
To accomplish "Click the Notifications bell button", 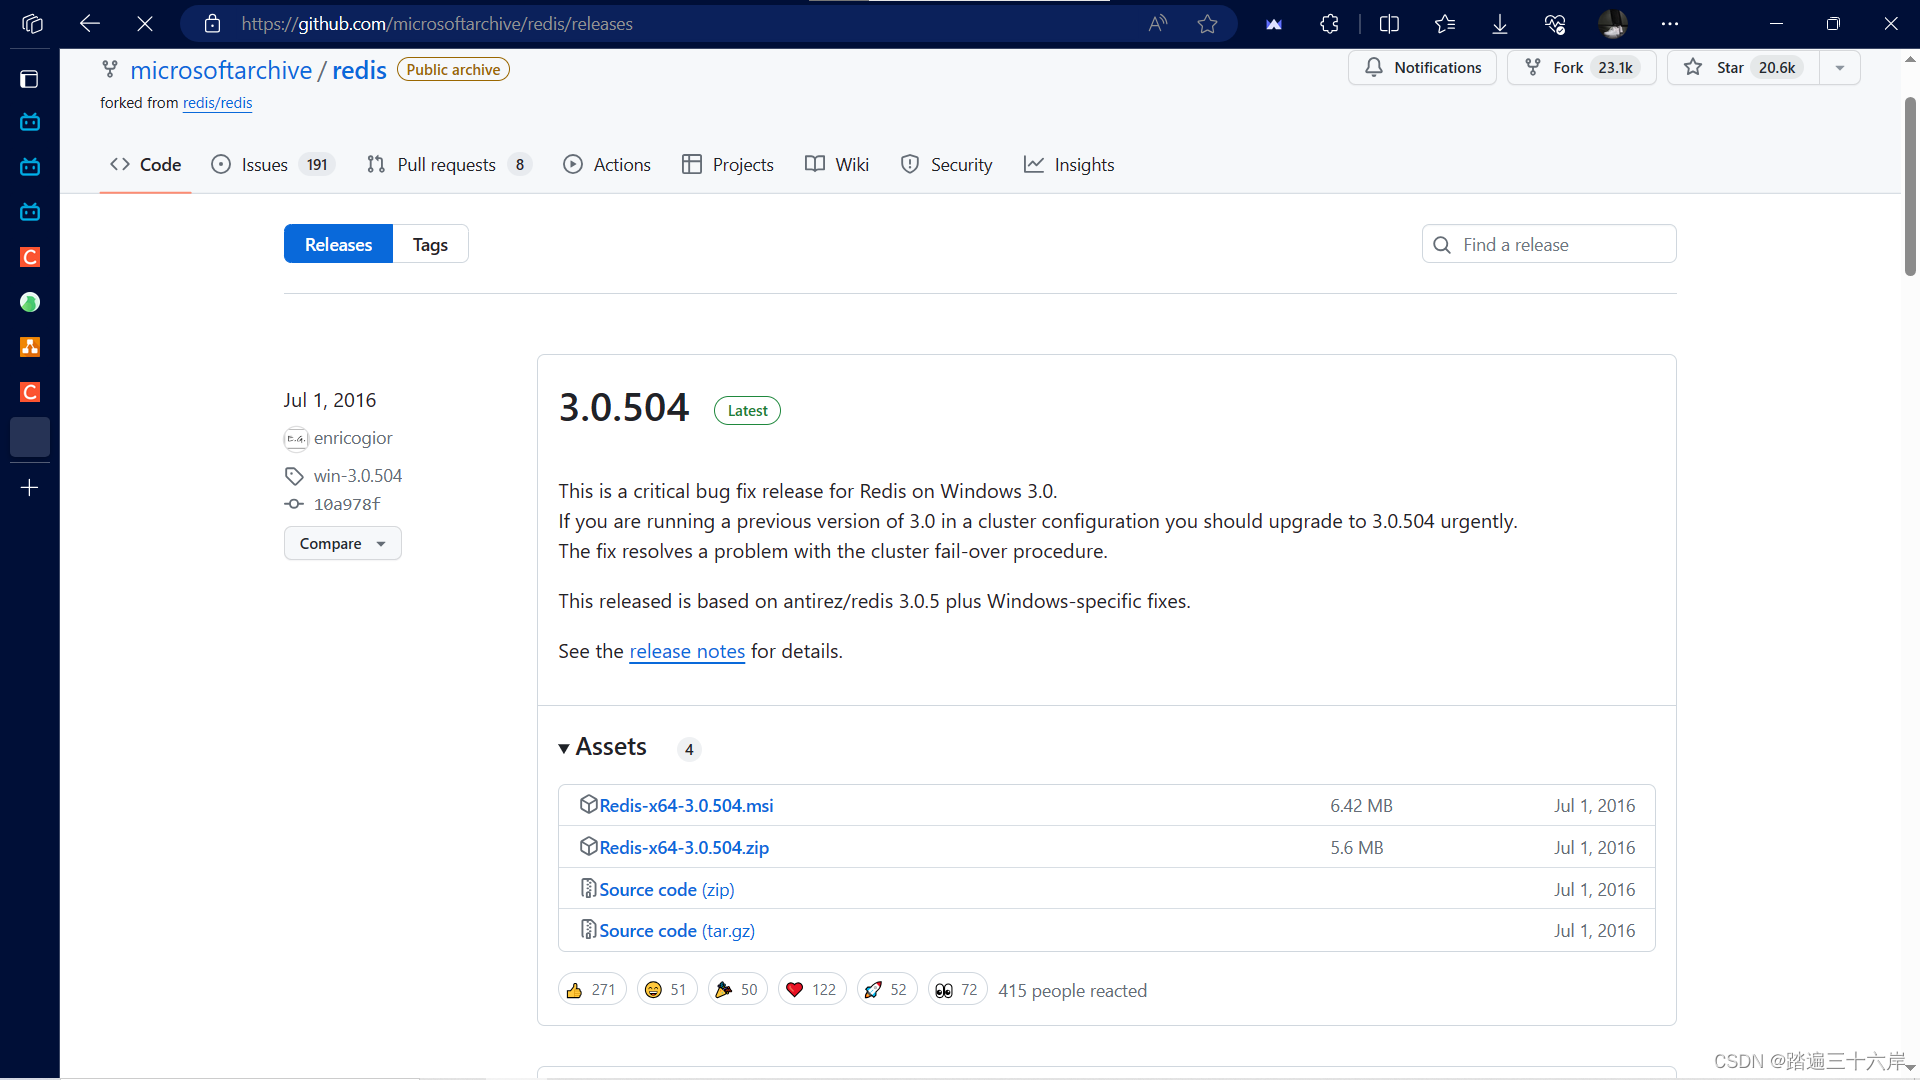I will 1422,67.
